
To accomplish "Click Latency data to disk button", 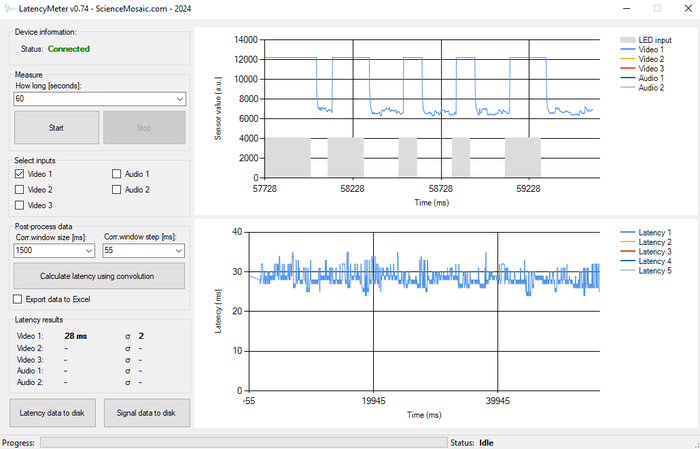I will pos(53,413).
